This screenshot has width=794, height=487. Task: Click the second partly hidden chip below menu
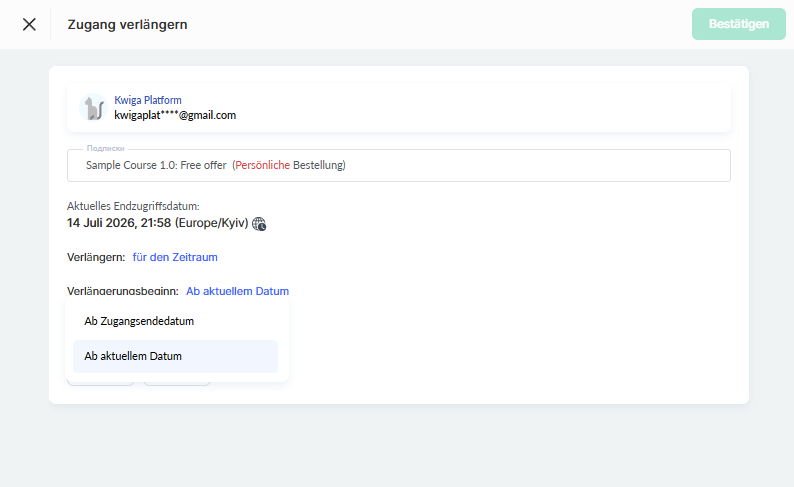pos(177,383)
